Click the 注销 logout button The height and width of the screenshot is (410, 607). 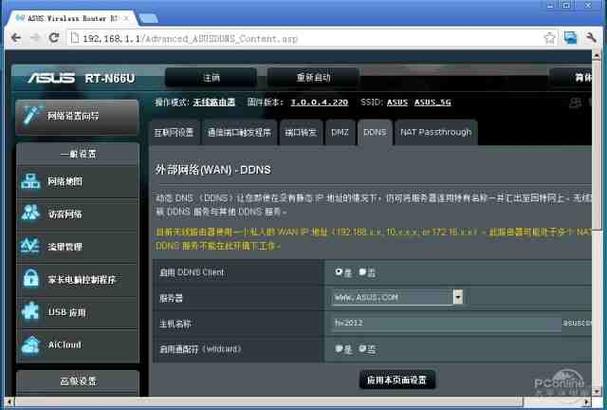(211, 78)
